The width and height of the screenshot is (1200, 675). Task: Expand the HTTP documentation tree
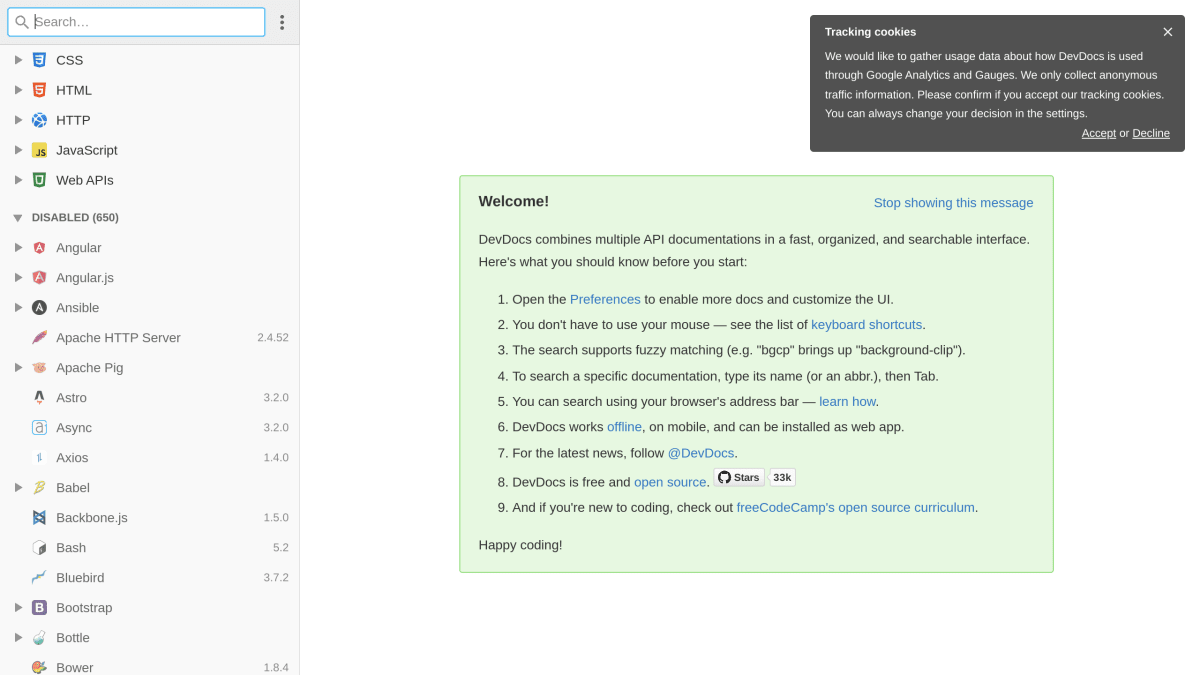[x=18, y=120]
